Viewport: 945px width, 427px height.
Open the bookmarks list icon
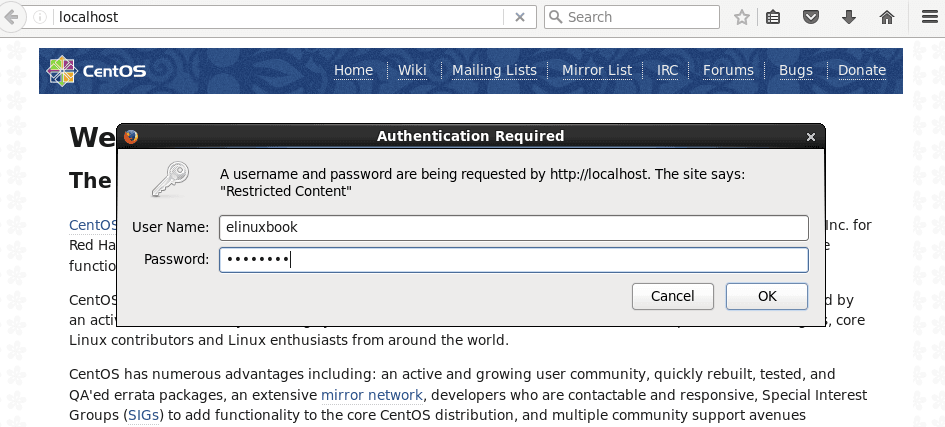(773, 17)
